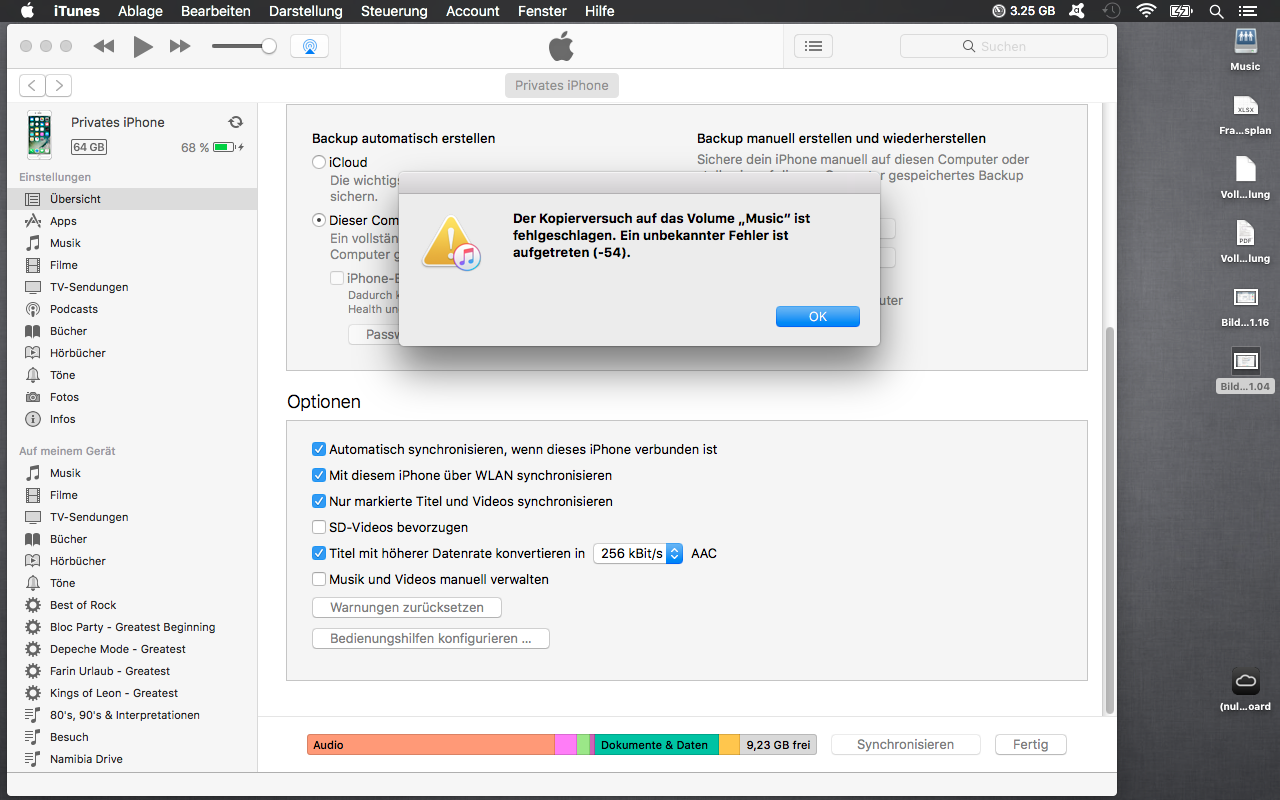Select the Bild...1.16 desktop screenshot file
Image resolution: width=1280 pixels, height=800 pixels.
click(1245, 306)
